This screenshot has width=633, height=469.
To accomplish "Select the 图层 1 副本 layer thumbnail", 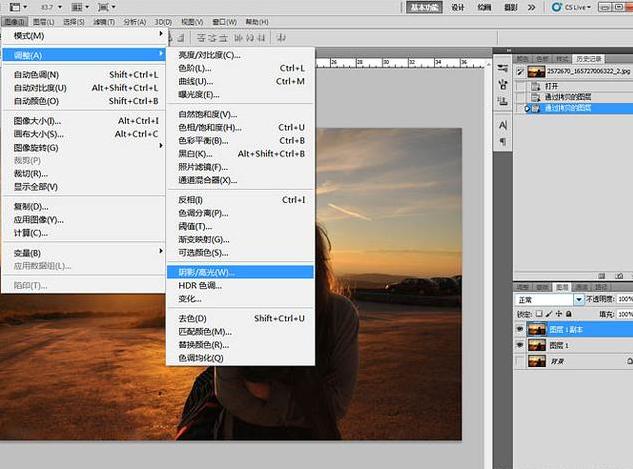I will [537, 330].
